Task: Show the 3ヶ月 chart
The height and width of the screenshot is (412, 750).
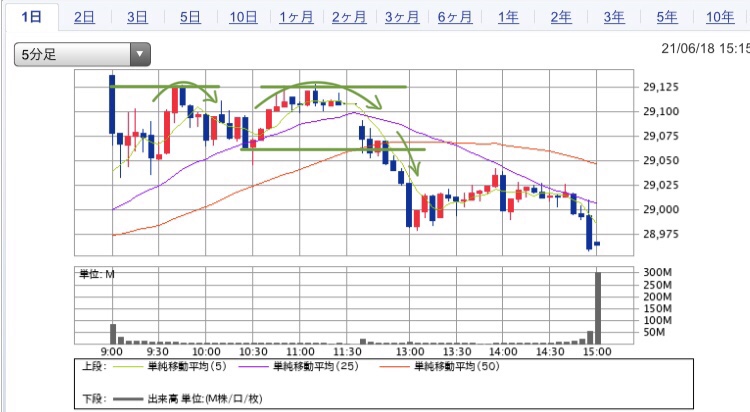Action: point(402,17)
